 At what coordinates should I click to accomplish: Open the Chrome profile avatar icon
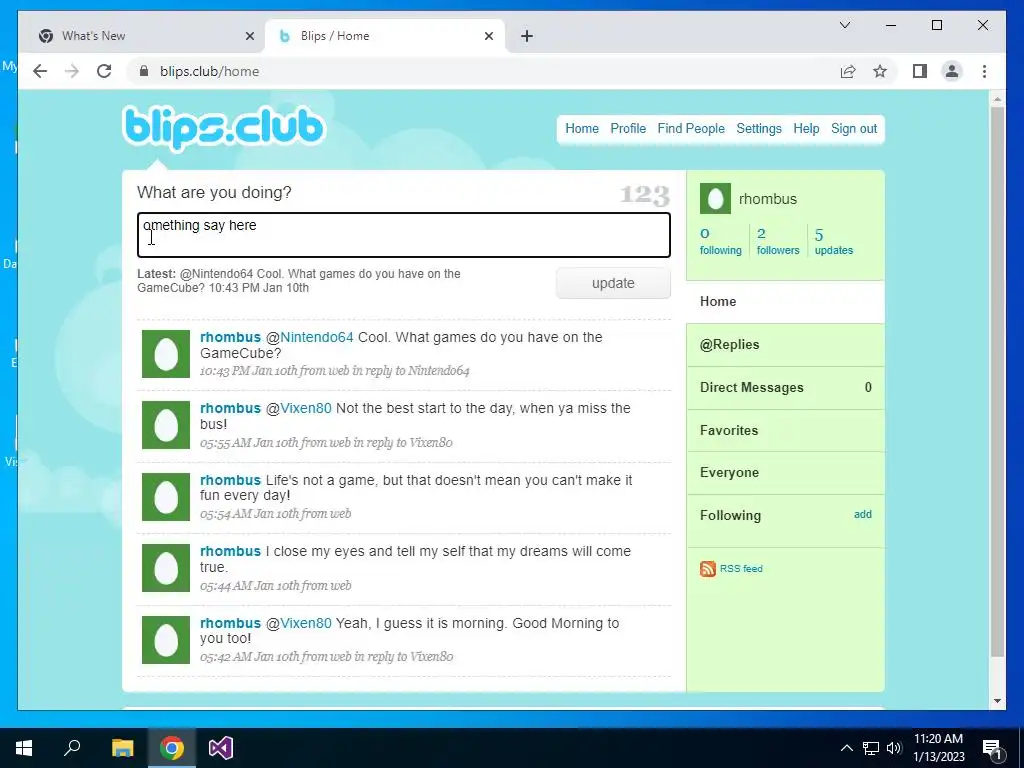[x=952, y=71]
